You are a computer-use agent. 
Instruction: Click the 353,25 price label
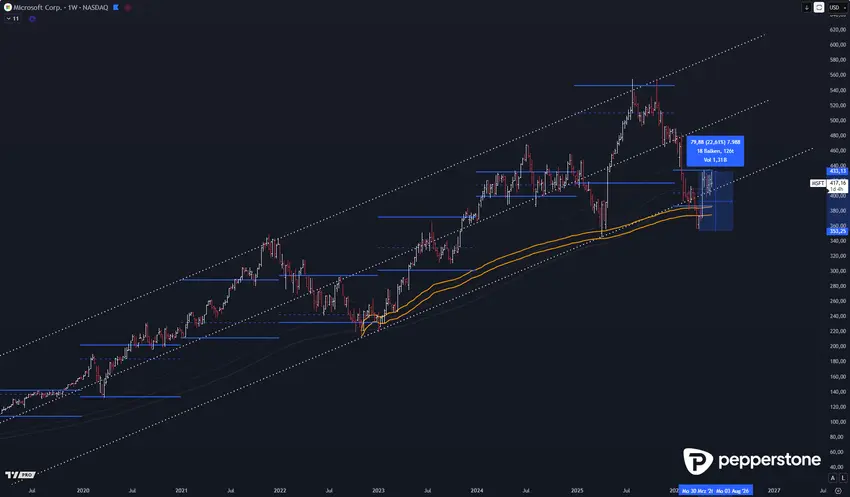coord(838,231)
